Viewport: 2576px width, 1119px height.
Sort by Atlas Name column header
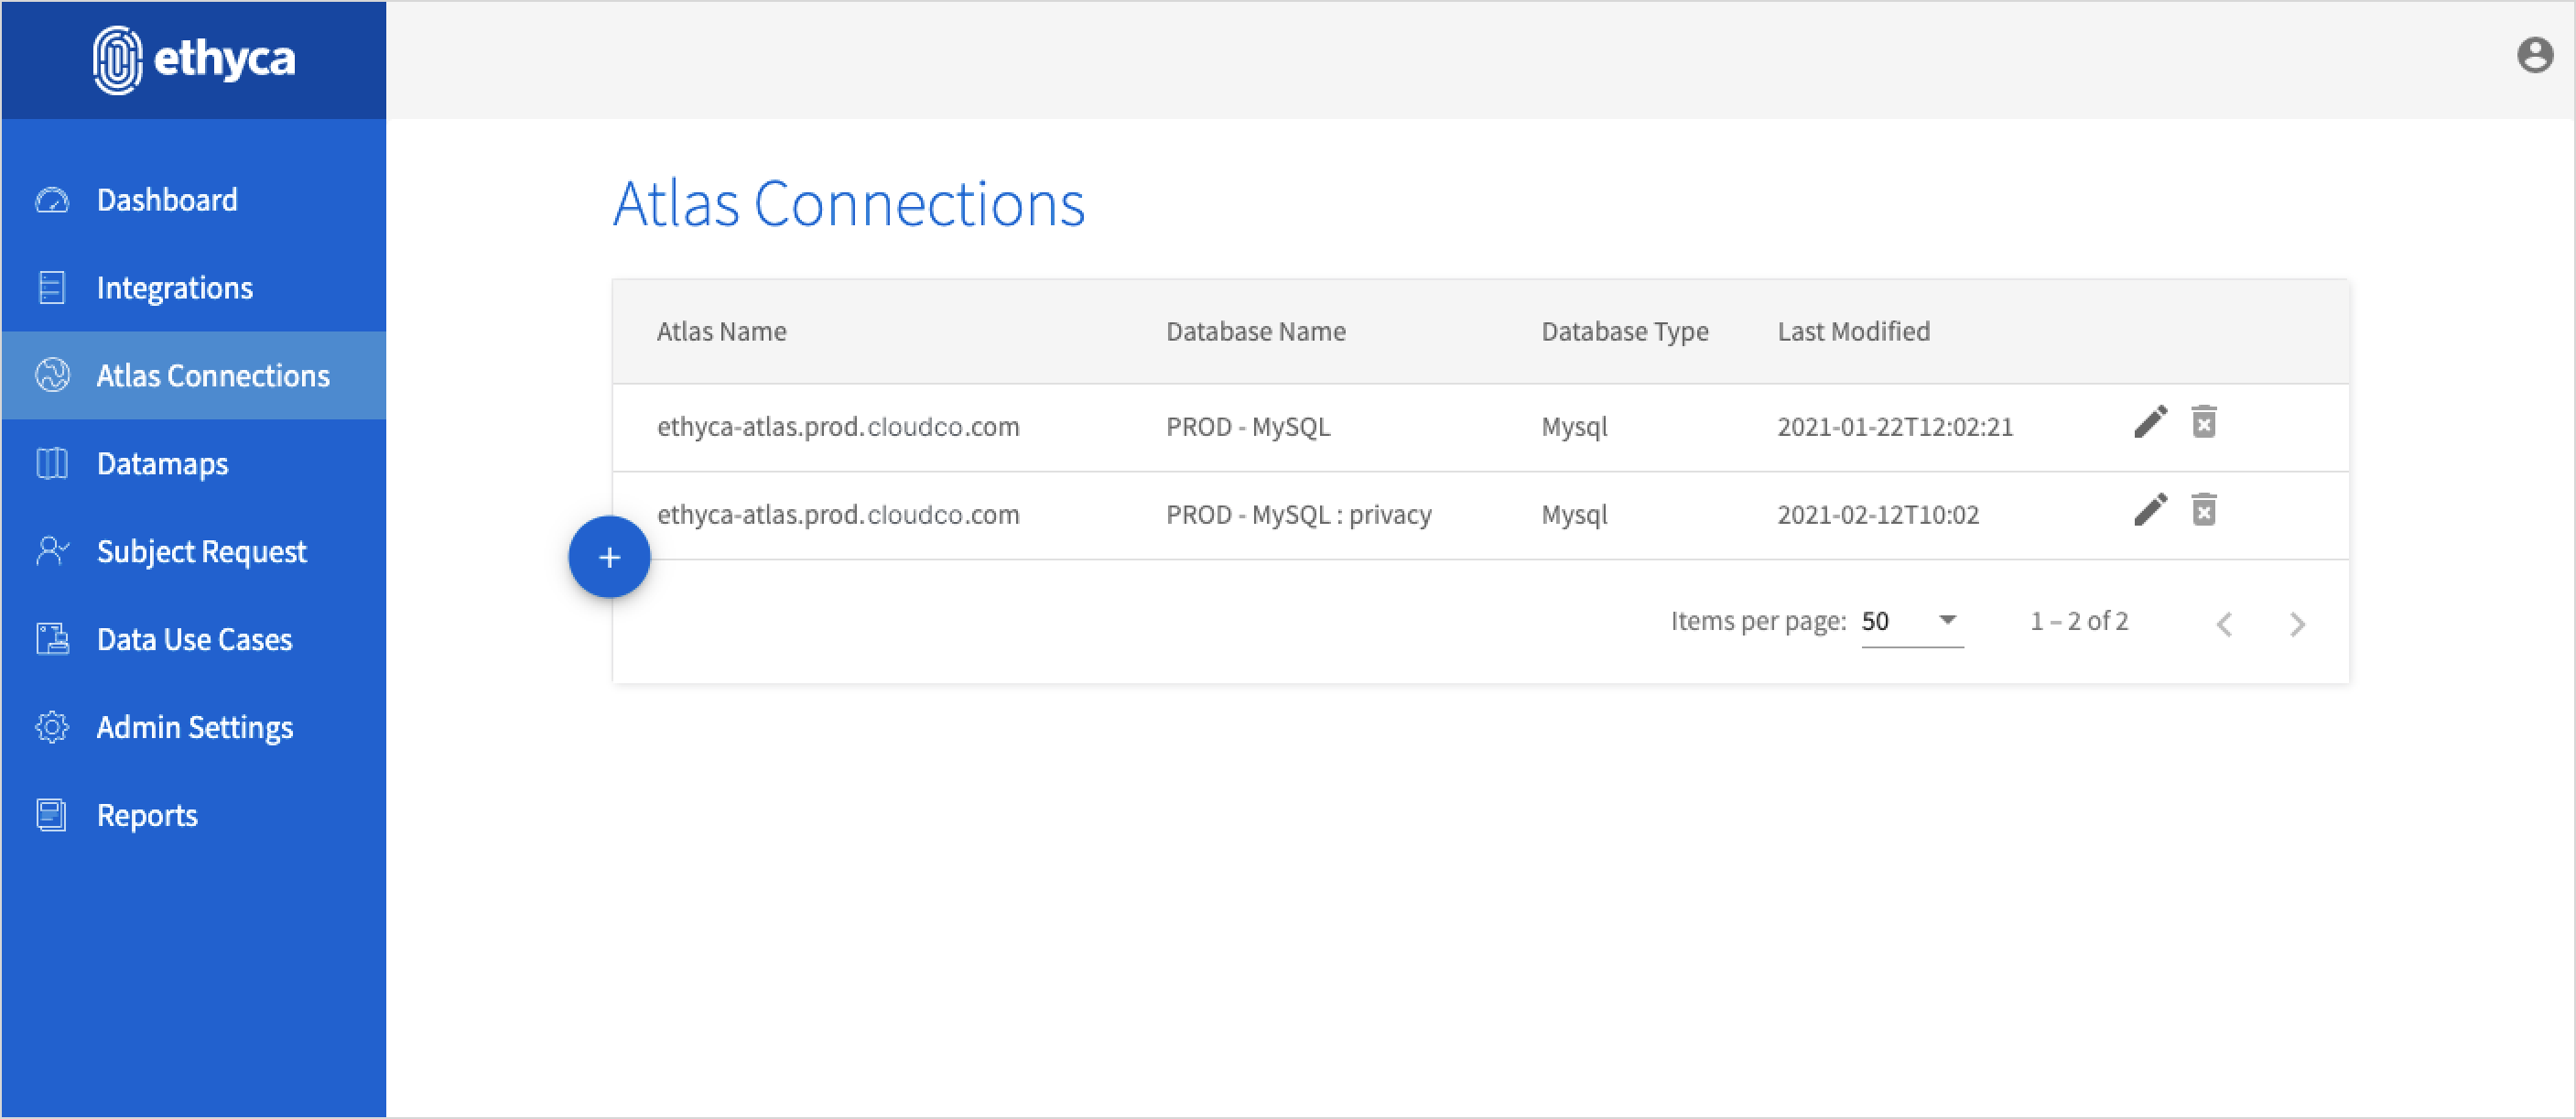pyautogui.click(x=721, y=332)
